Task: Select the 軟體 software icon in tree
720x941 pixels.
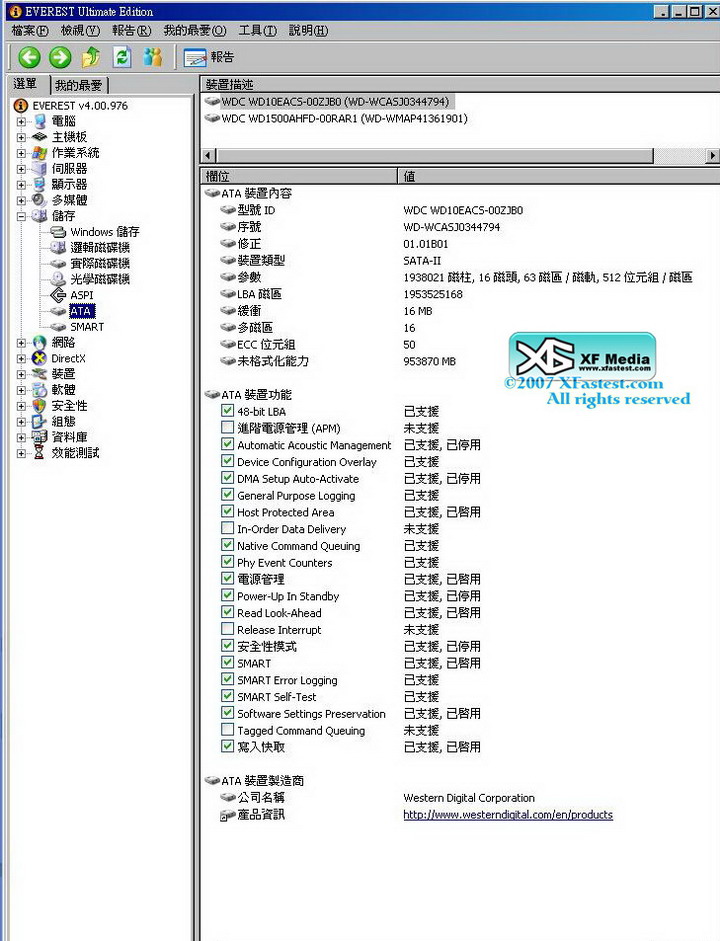Action: [40, 389]
